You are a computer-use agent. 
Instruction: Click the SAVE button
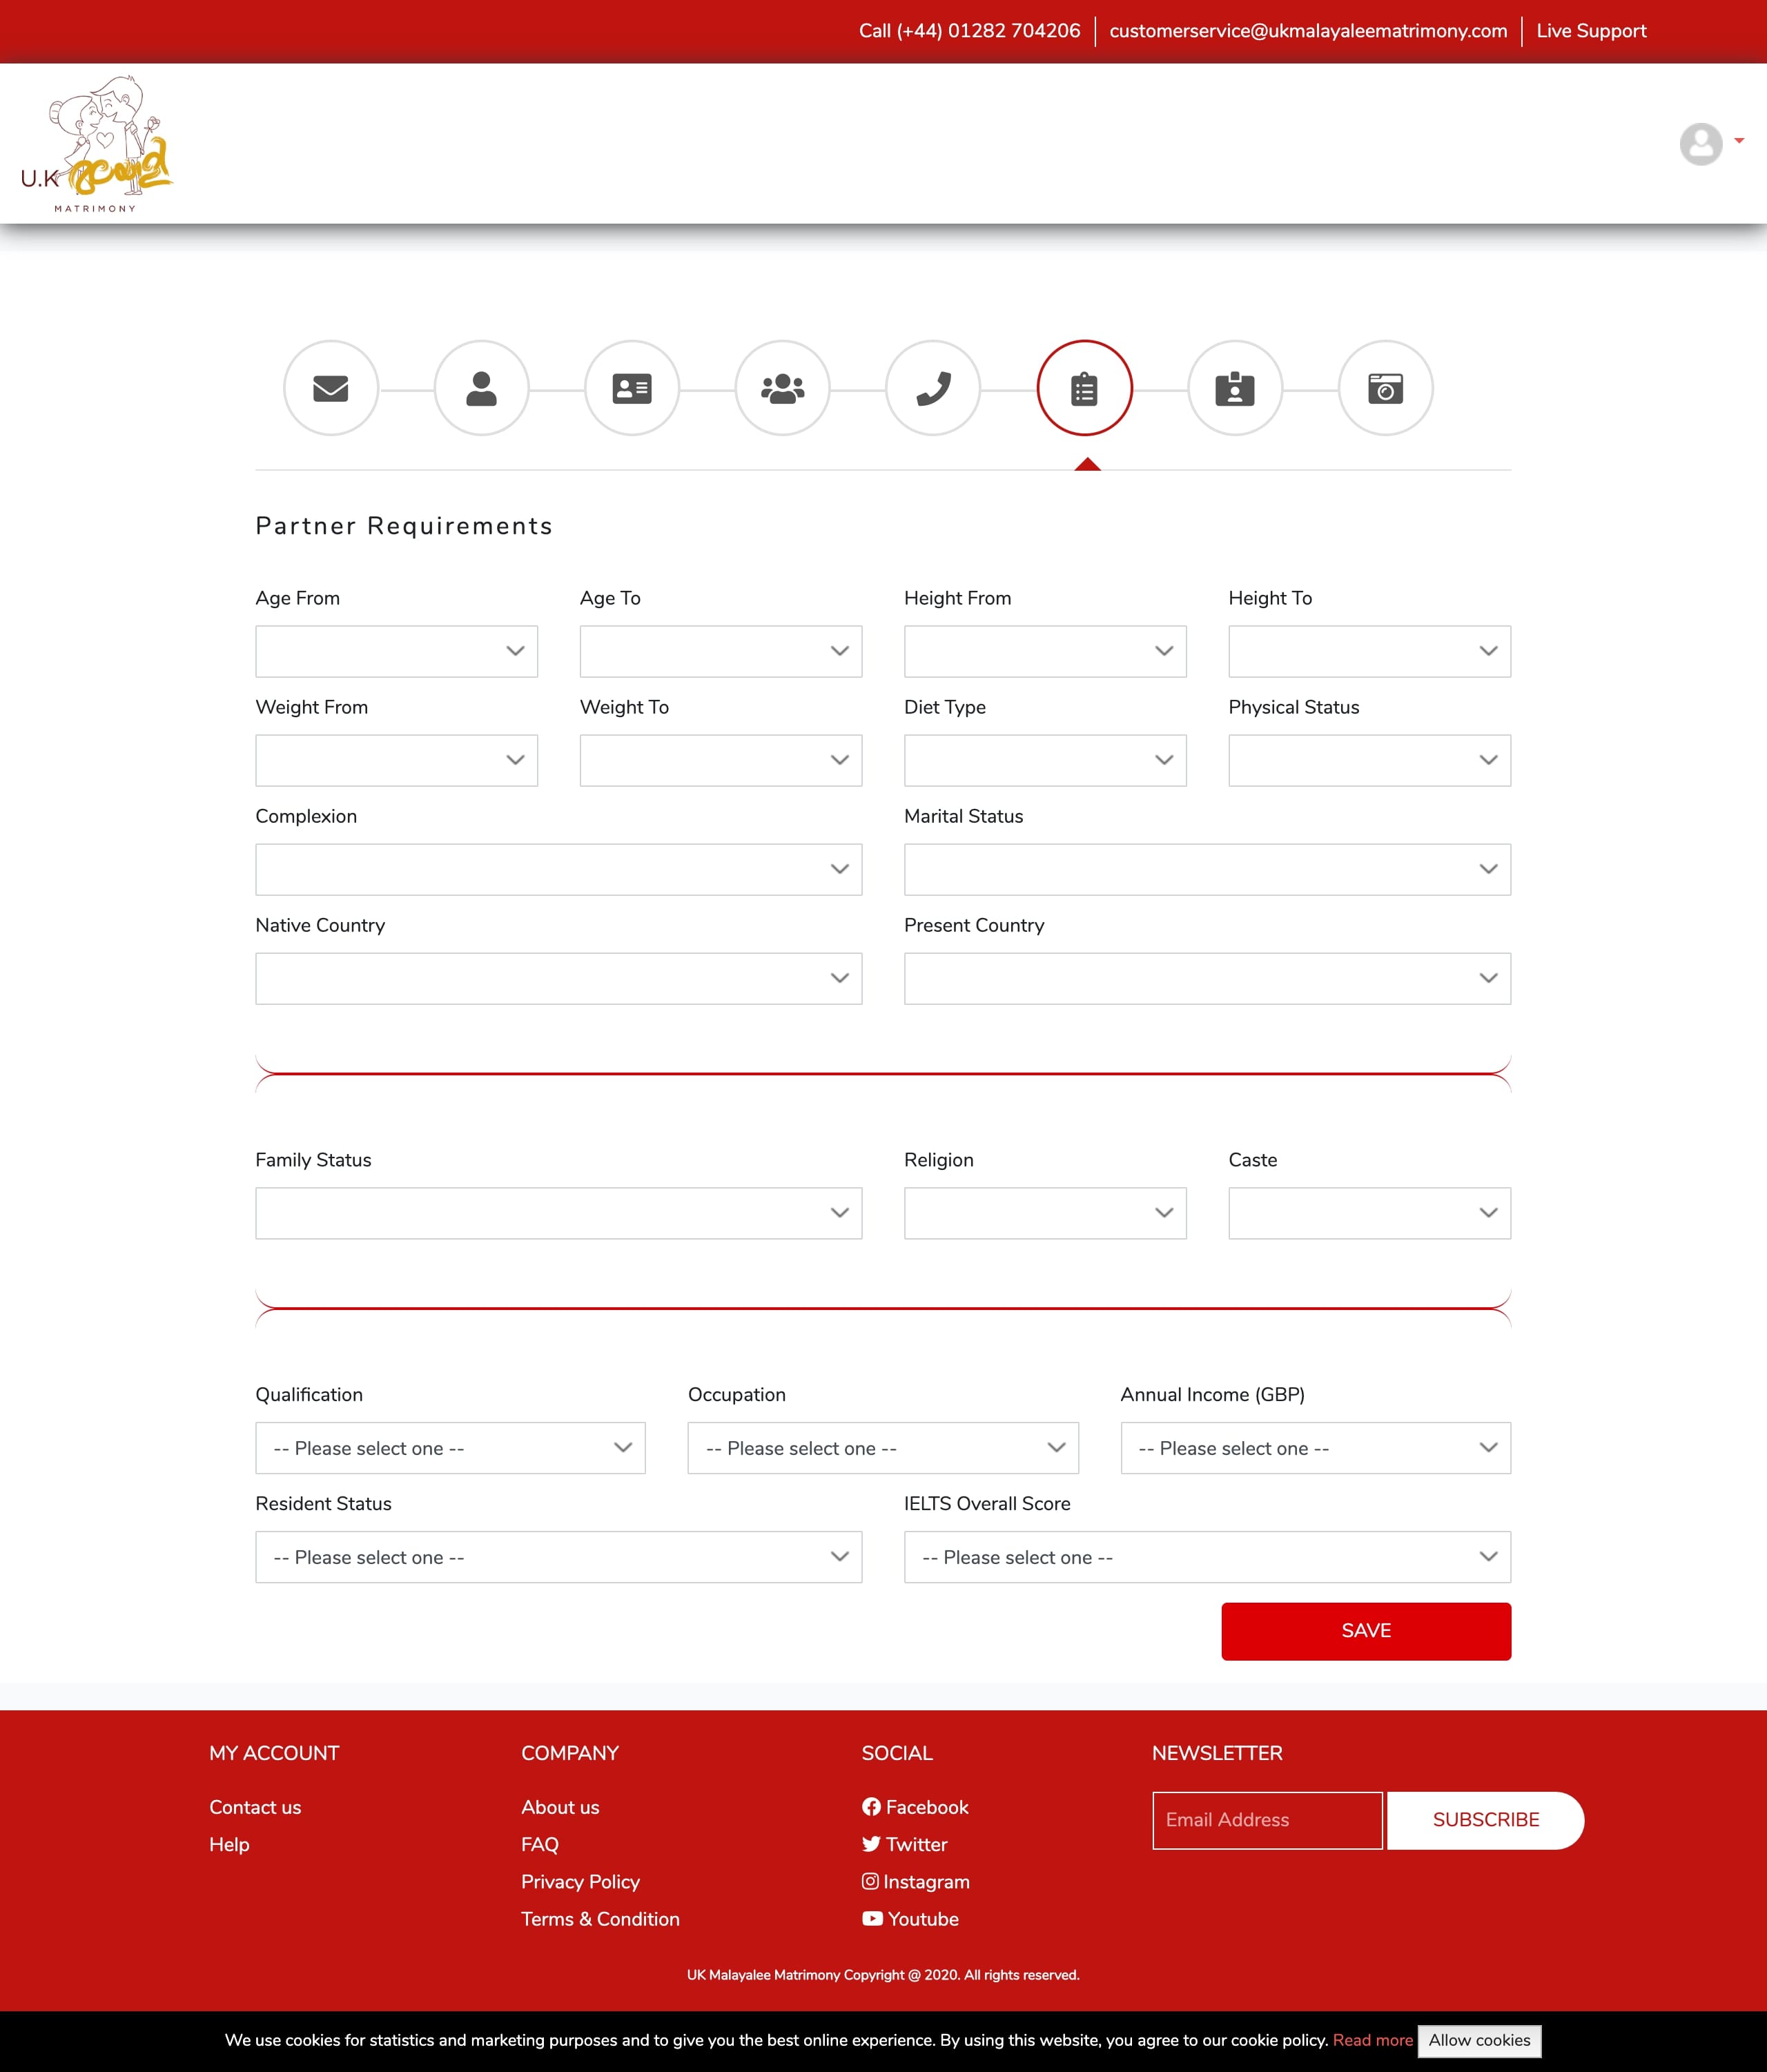1366,1630
